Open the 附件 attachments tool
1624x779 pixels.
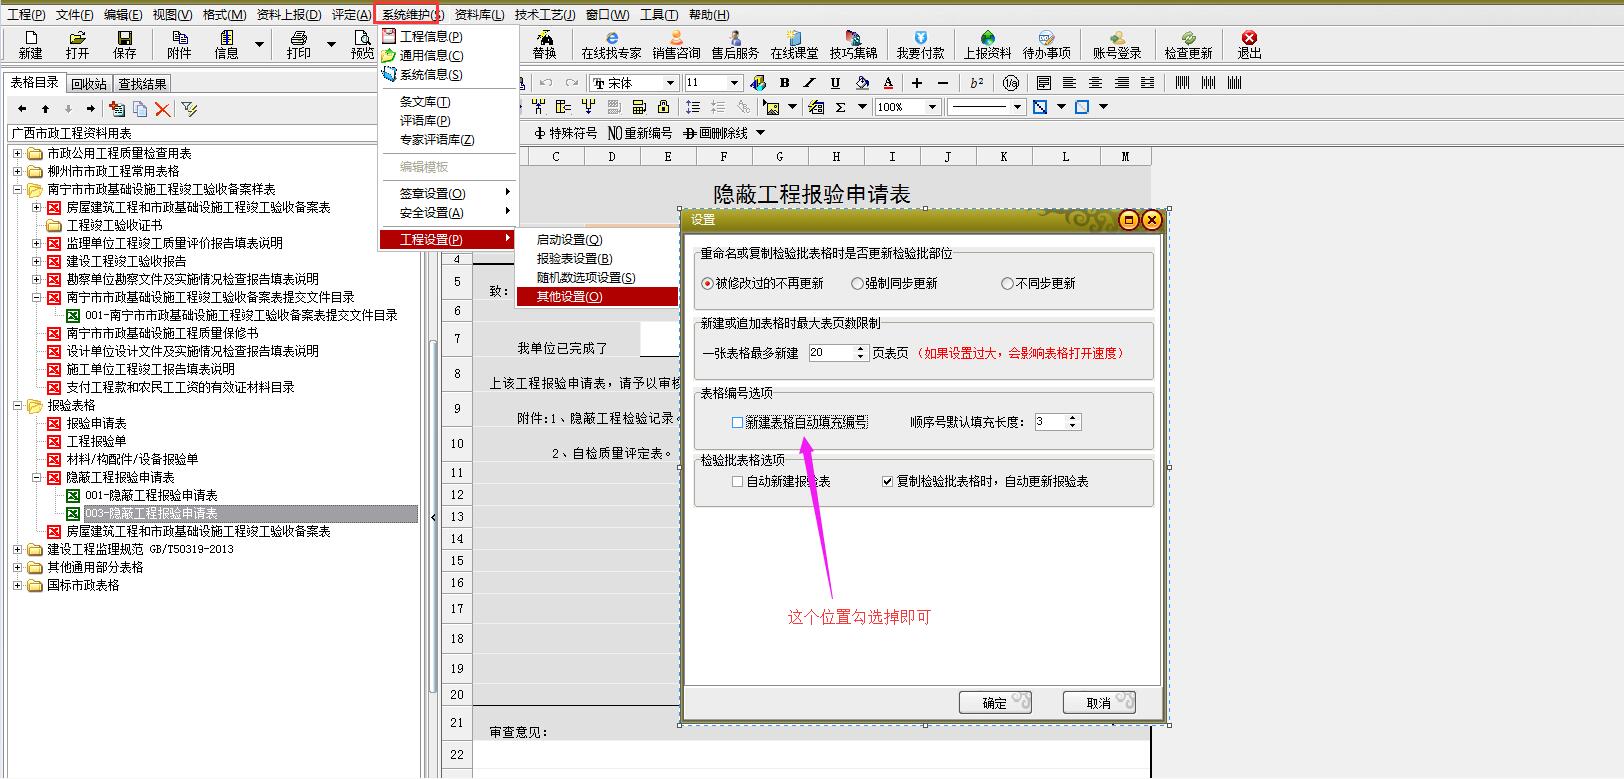pyautogui.click(x=179, y=44)
